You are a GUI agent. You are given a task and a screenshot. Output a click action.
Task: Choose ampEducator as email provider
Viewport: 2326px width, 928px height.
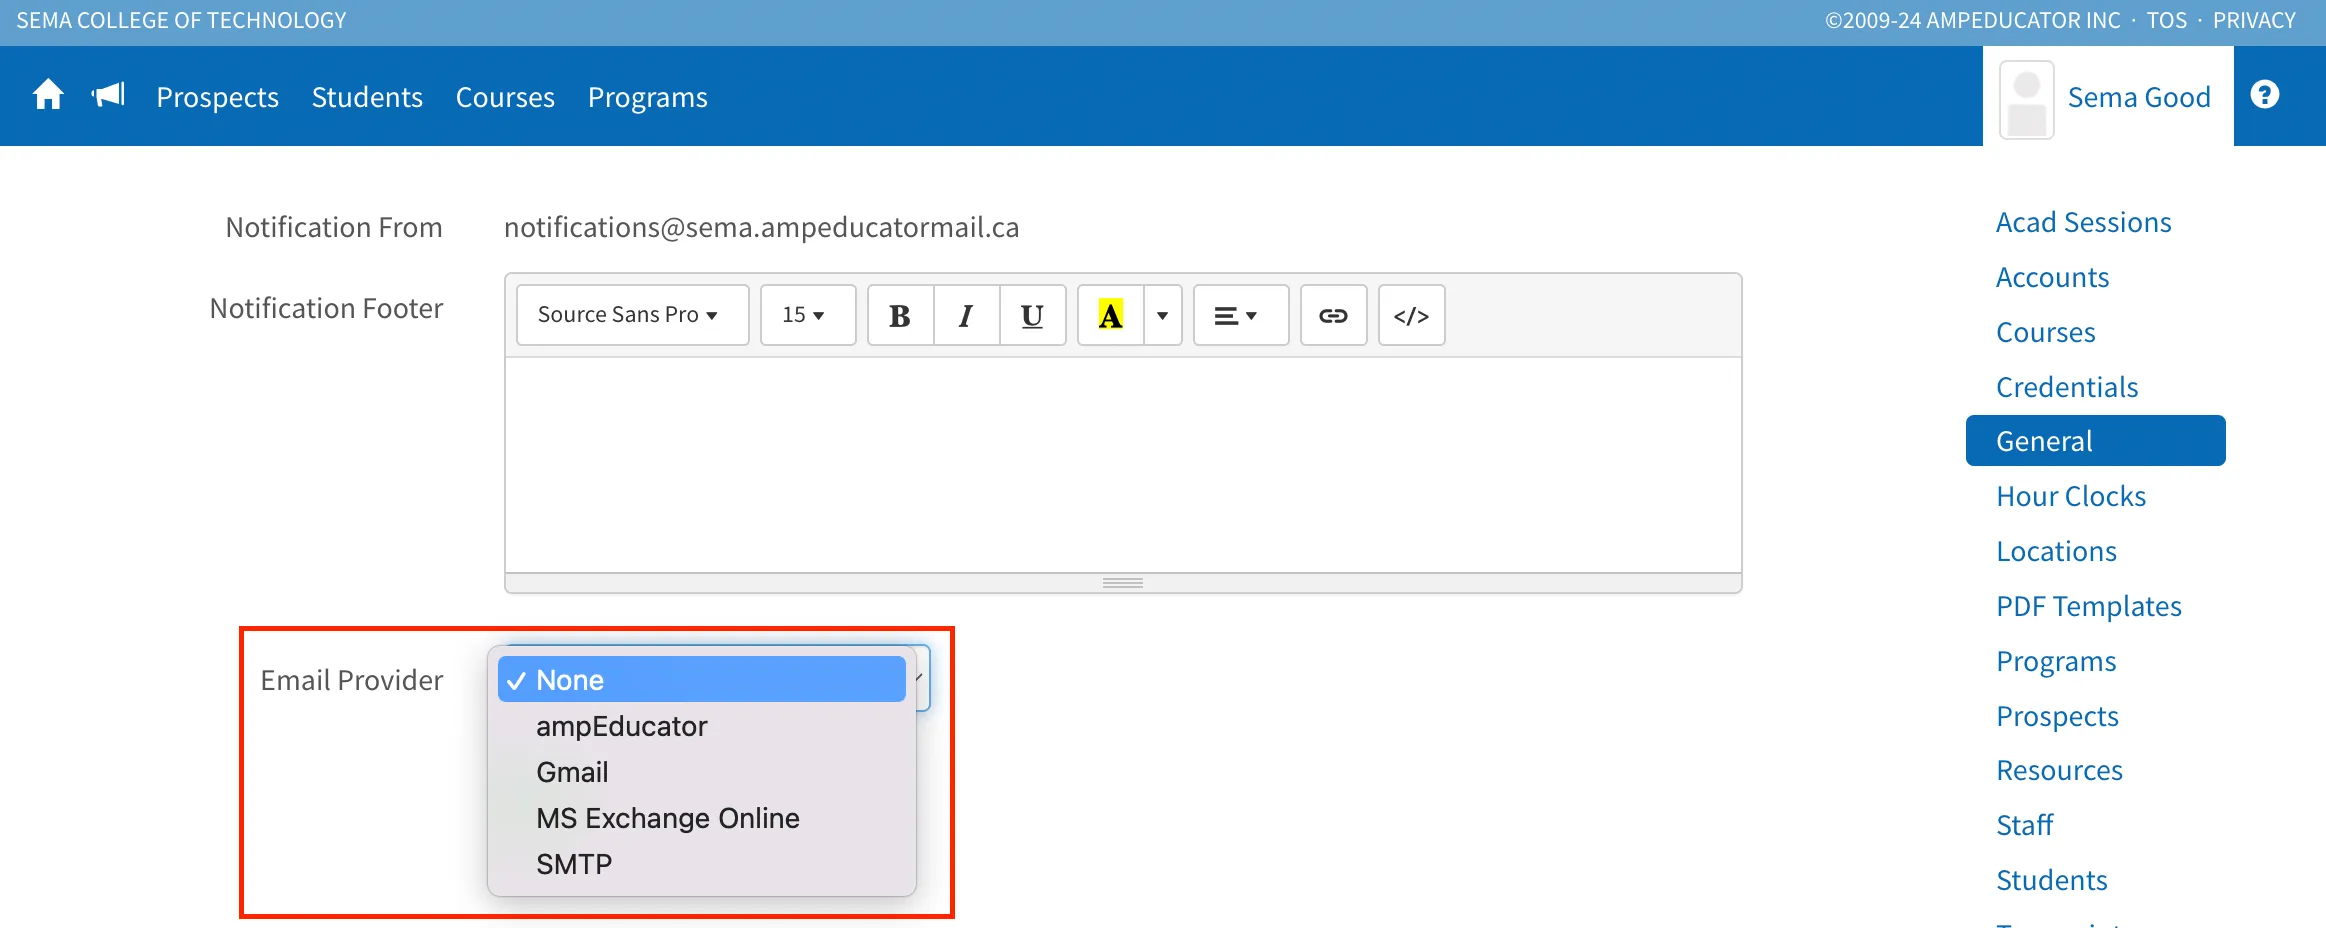(x=701, y=726)
